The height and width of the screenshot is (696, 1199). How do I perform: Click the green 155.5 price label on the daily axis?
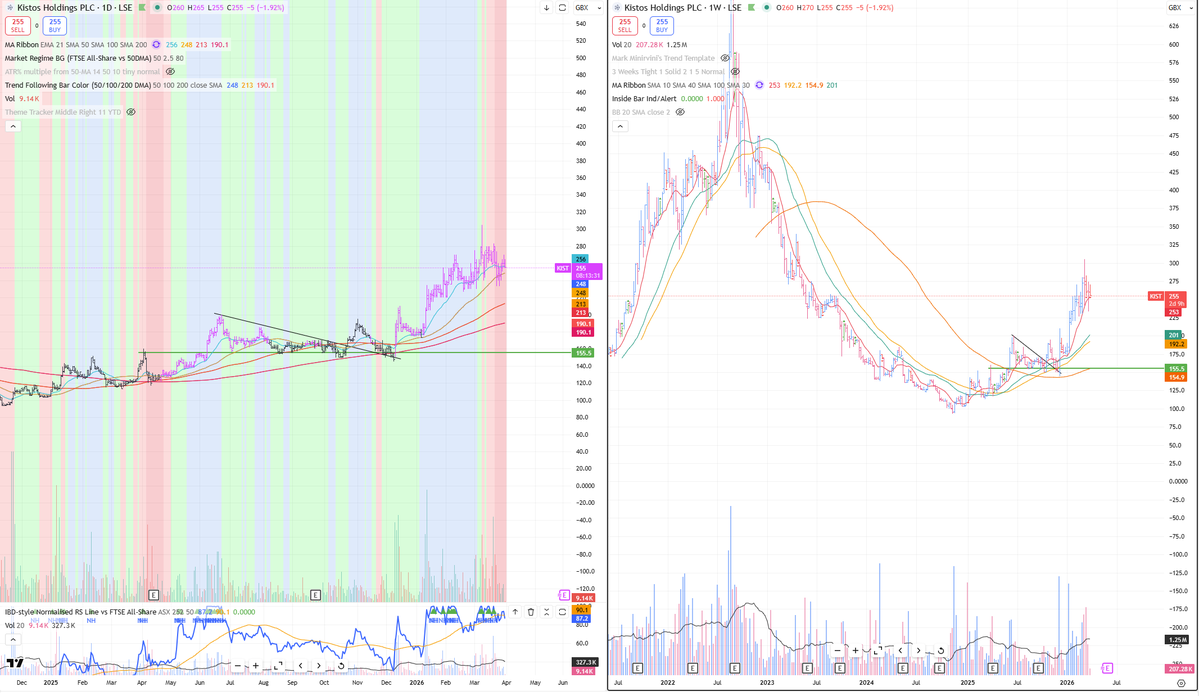[583, 353]
